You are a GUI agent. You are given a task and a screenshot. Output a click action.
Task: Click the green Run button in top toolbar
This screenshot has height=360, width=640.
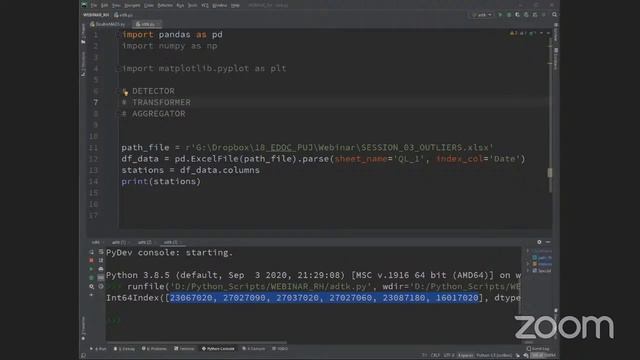(x=500, y=15)
